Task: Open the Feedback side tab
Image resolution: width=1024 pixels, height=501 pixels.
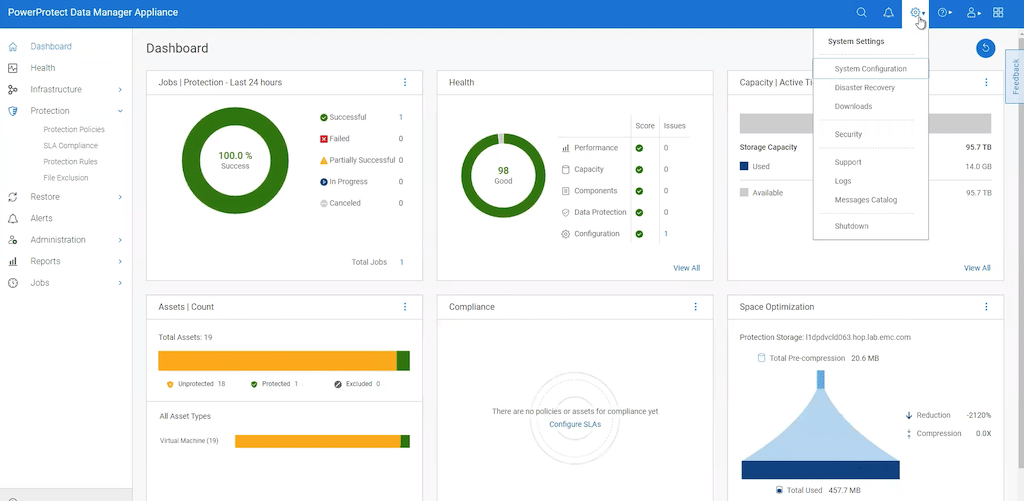Action: (x=1015, y=76)
